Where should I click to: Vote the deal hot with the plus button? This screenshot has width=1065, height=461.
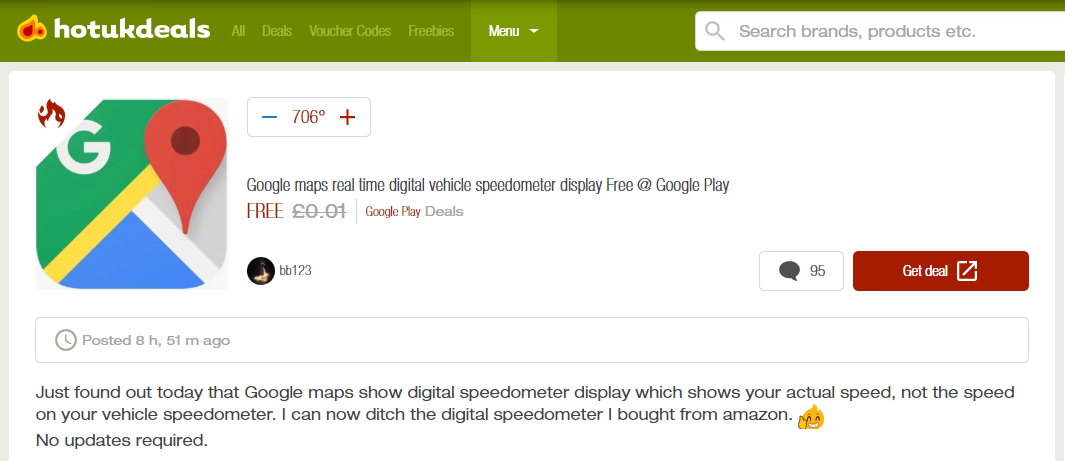347,117
